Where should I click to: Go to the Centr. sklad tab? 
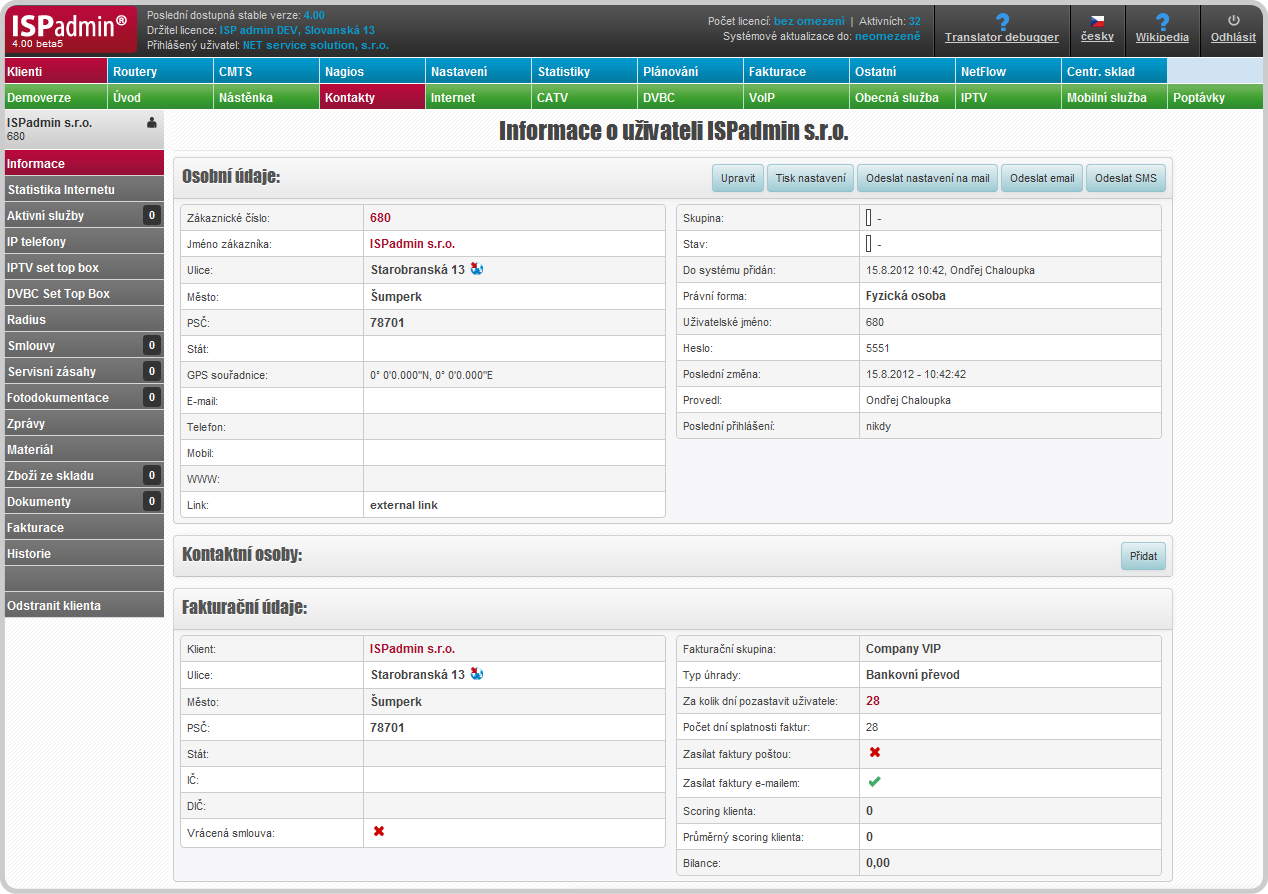1114,71
